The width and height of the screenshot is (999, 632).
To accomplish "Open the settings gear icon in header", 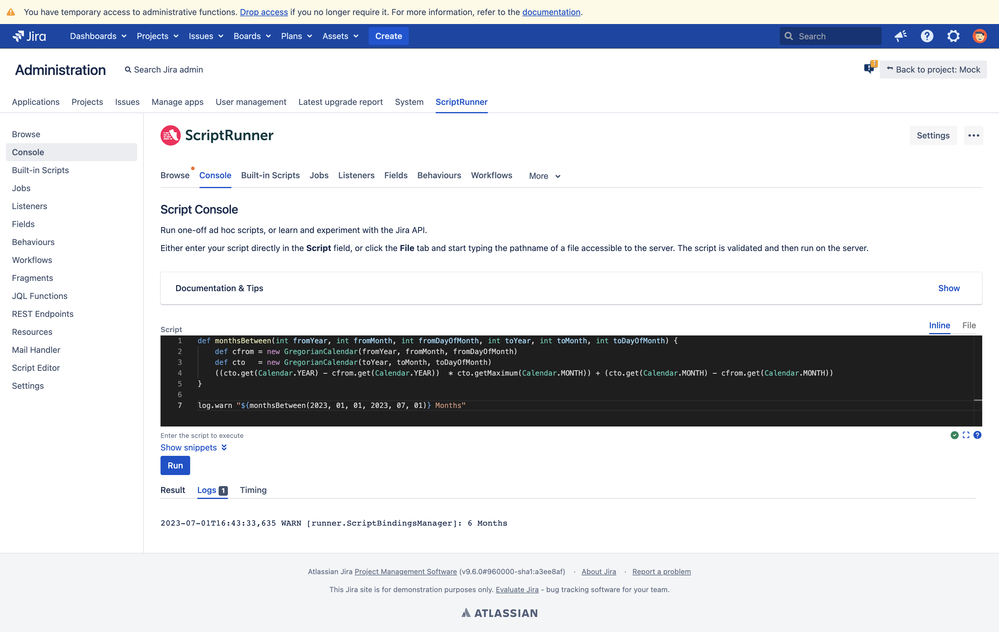I will pos(953,36).
